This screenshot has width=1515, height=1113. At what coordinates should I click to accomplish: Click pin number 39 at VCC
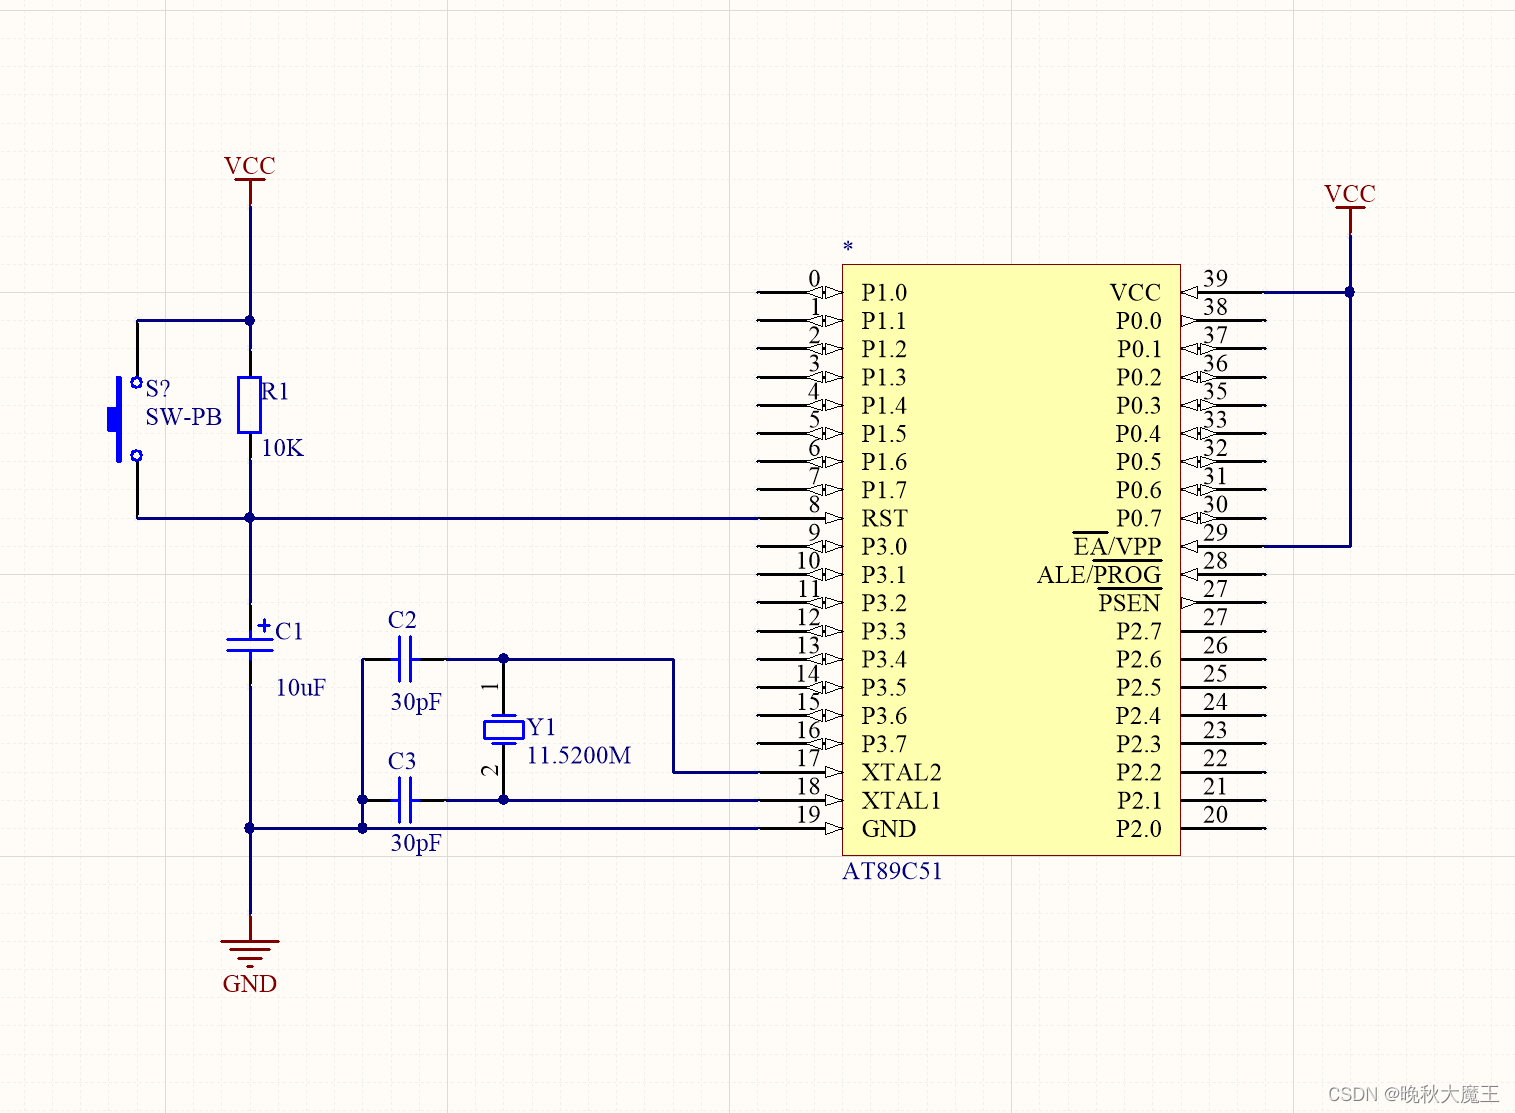1215,278
